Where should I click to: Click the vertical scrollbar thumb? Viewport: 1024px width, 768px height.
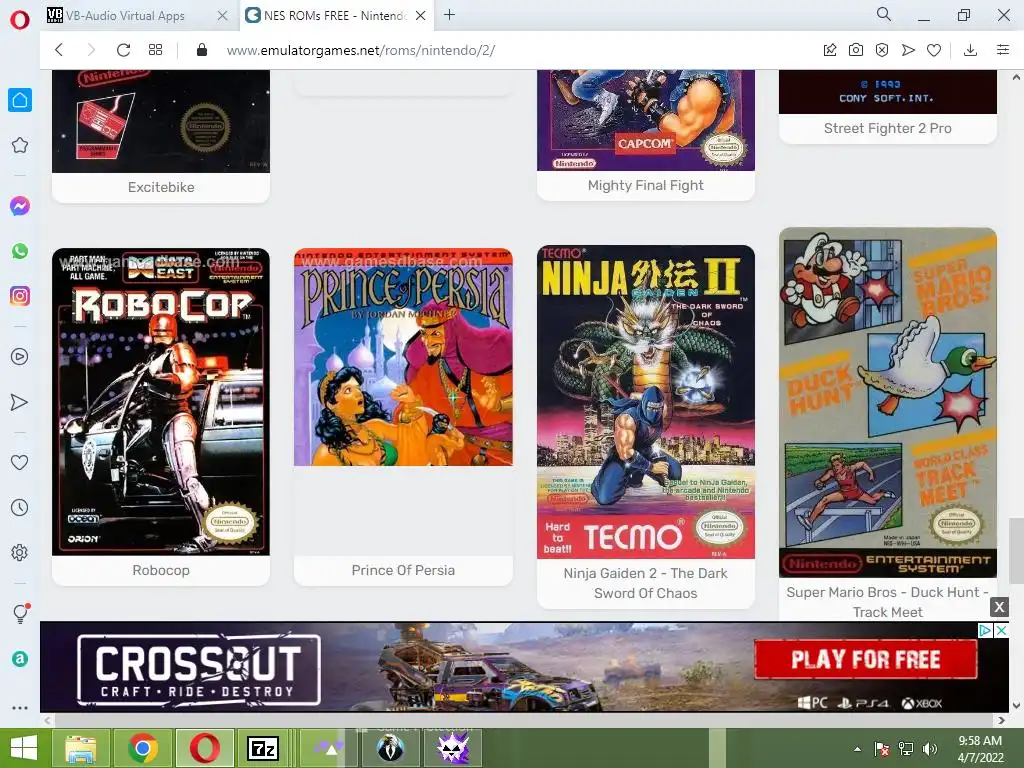[x=1016, y=551]
